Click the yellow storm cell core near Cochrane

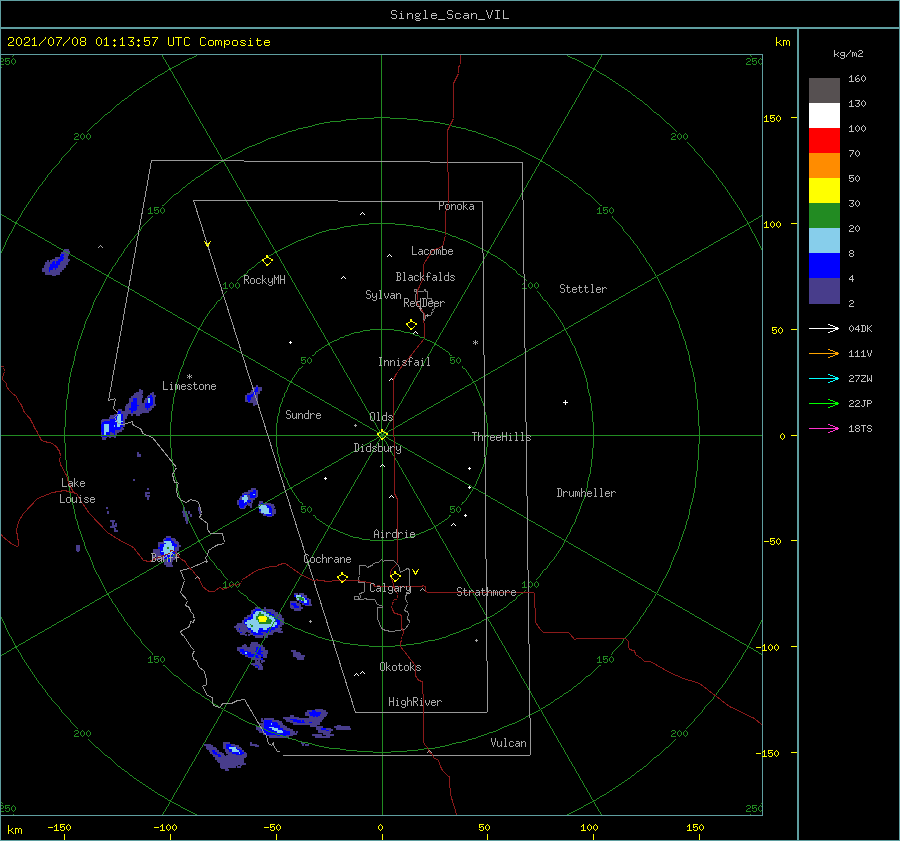[x=263, y=619]
